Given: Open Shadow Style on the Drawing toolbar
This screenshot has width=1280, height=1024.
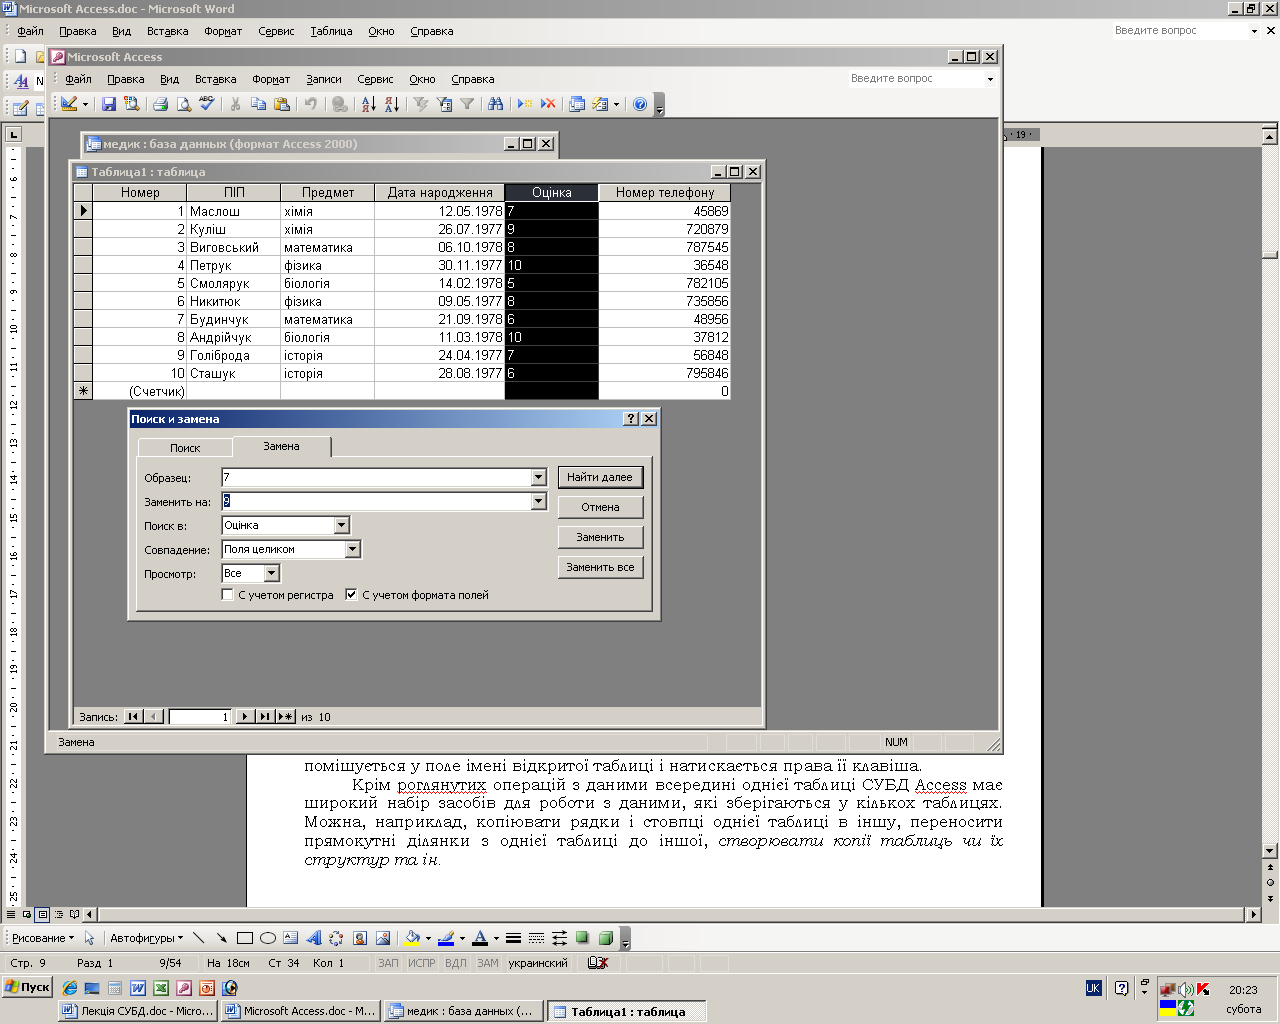Looking at the screenshot, I should [582, 938].
